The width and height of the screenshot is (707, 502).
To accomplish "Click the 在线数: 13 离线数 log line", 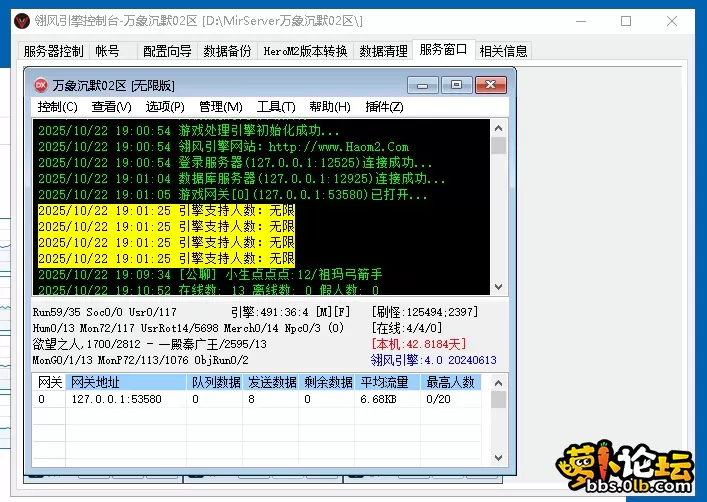I will coord(208,290).
